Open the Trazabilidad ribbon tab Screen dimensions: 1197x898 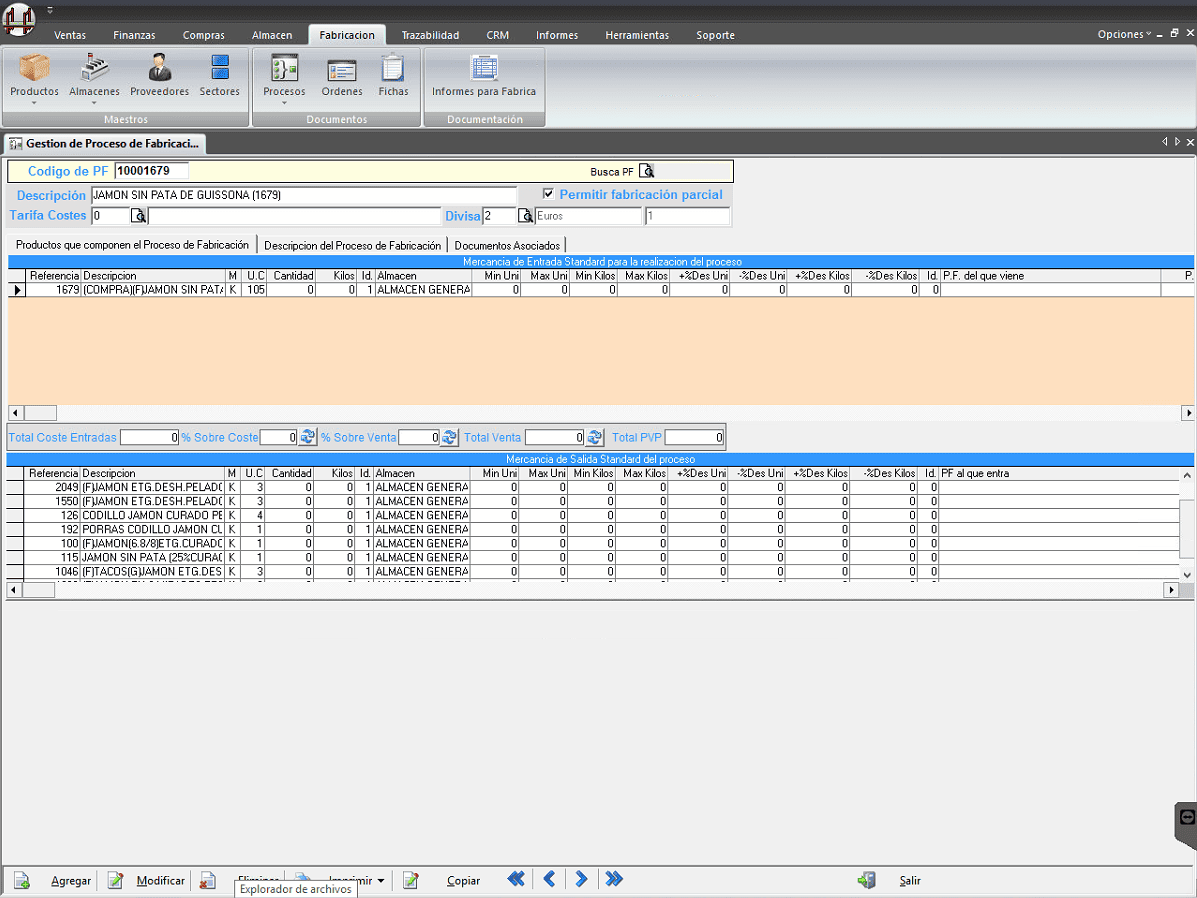[431, 35]
